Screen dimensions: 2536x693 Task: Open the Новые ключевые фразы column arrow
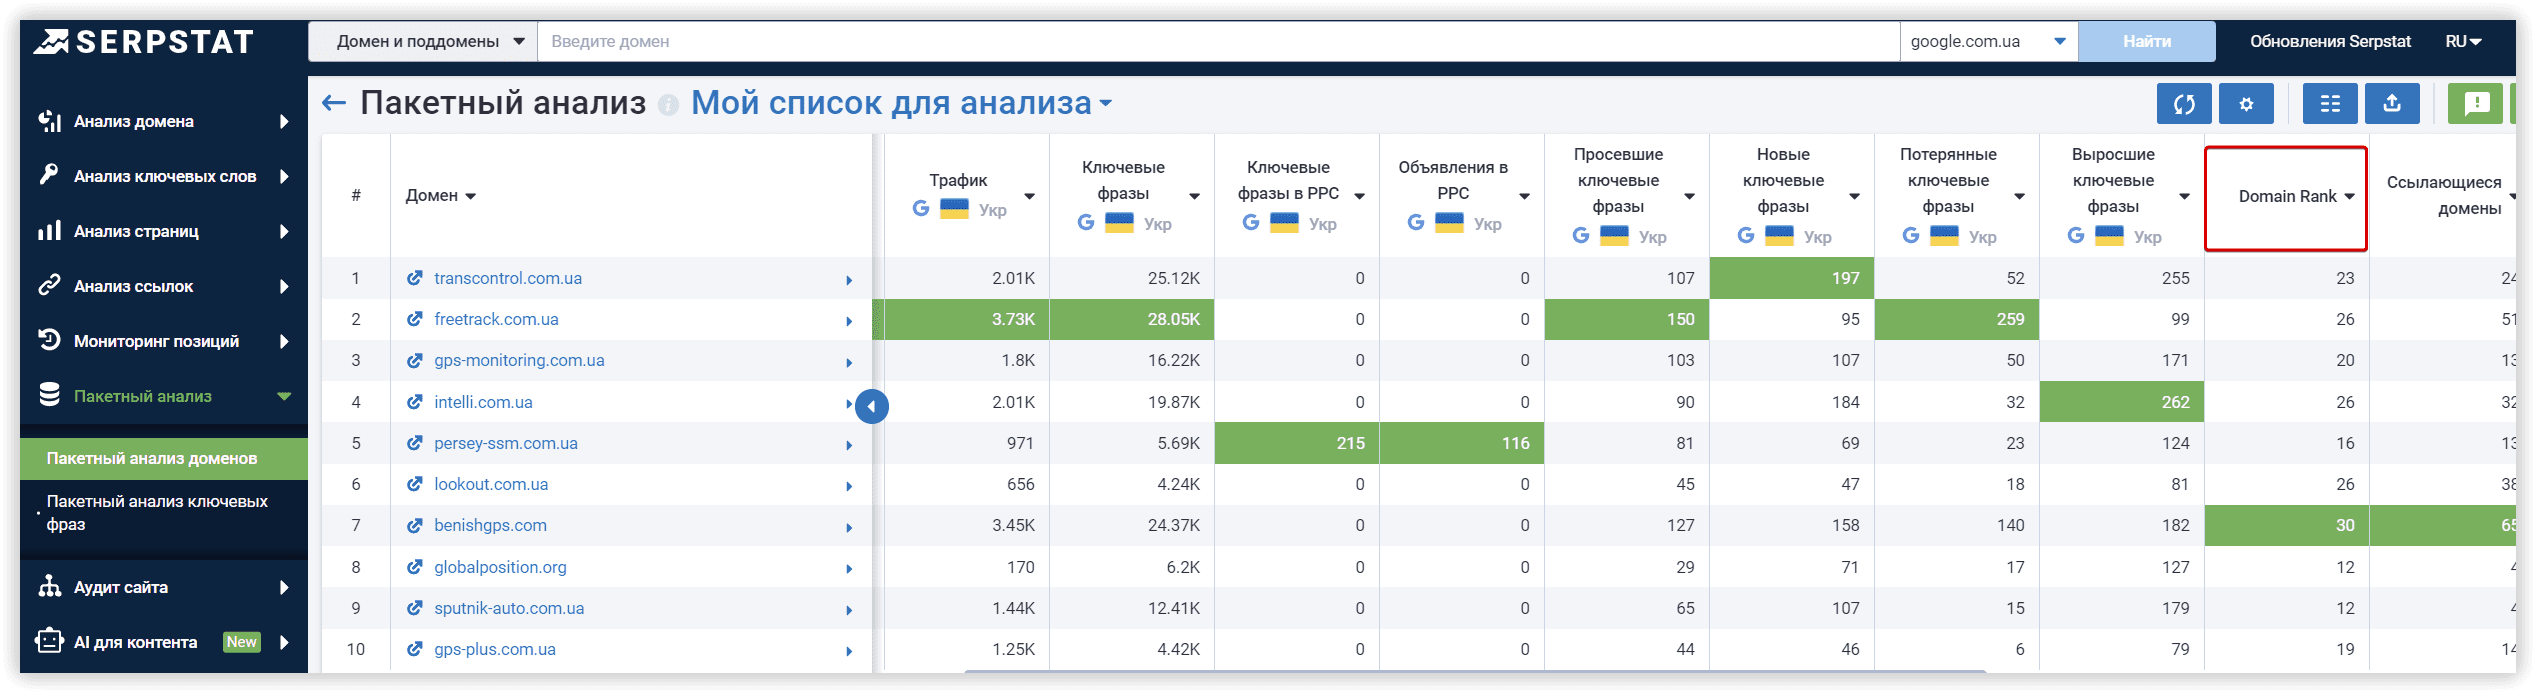point(1854,196)
